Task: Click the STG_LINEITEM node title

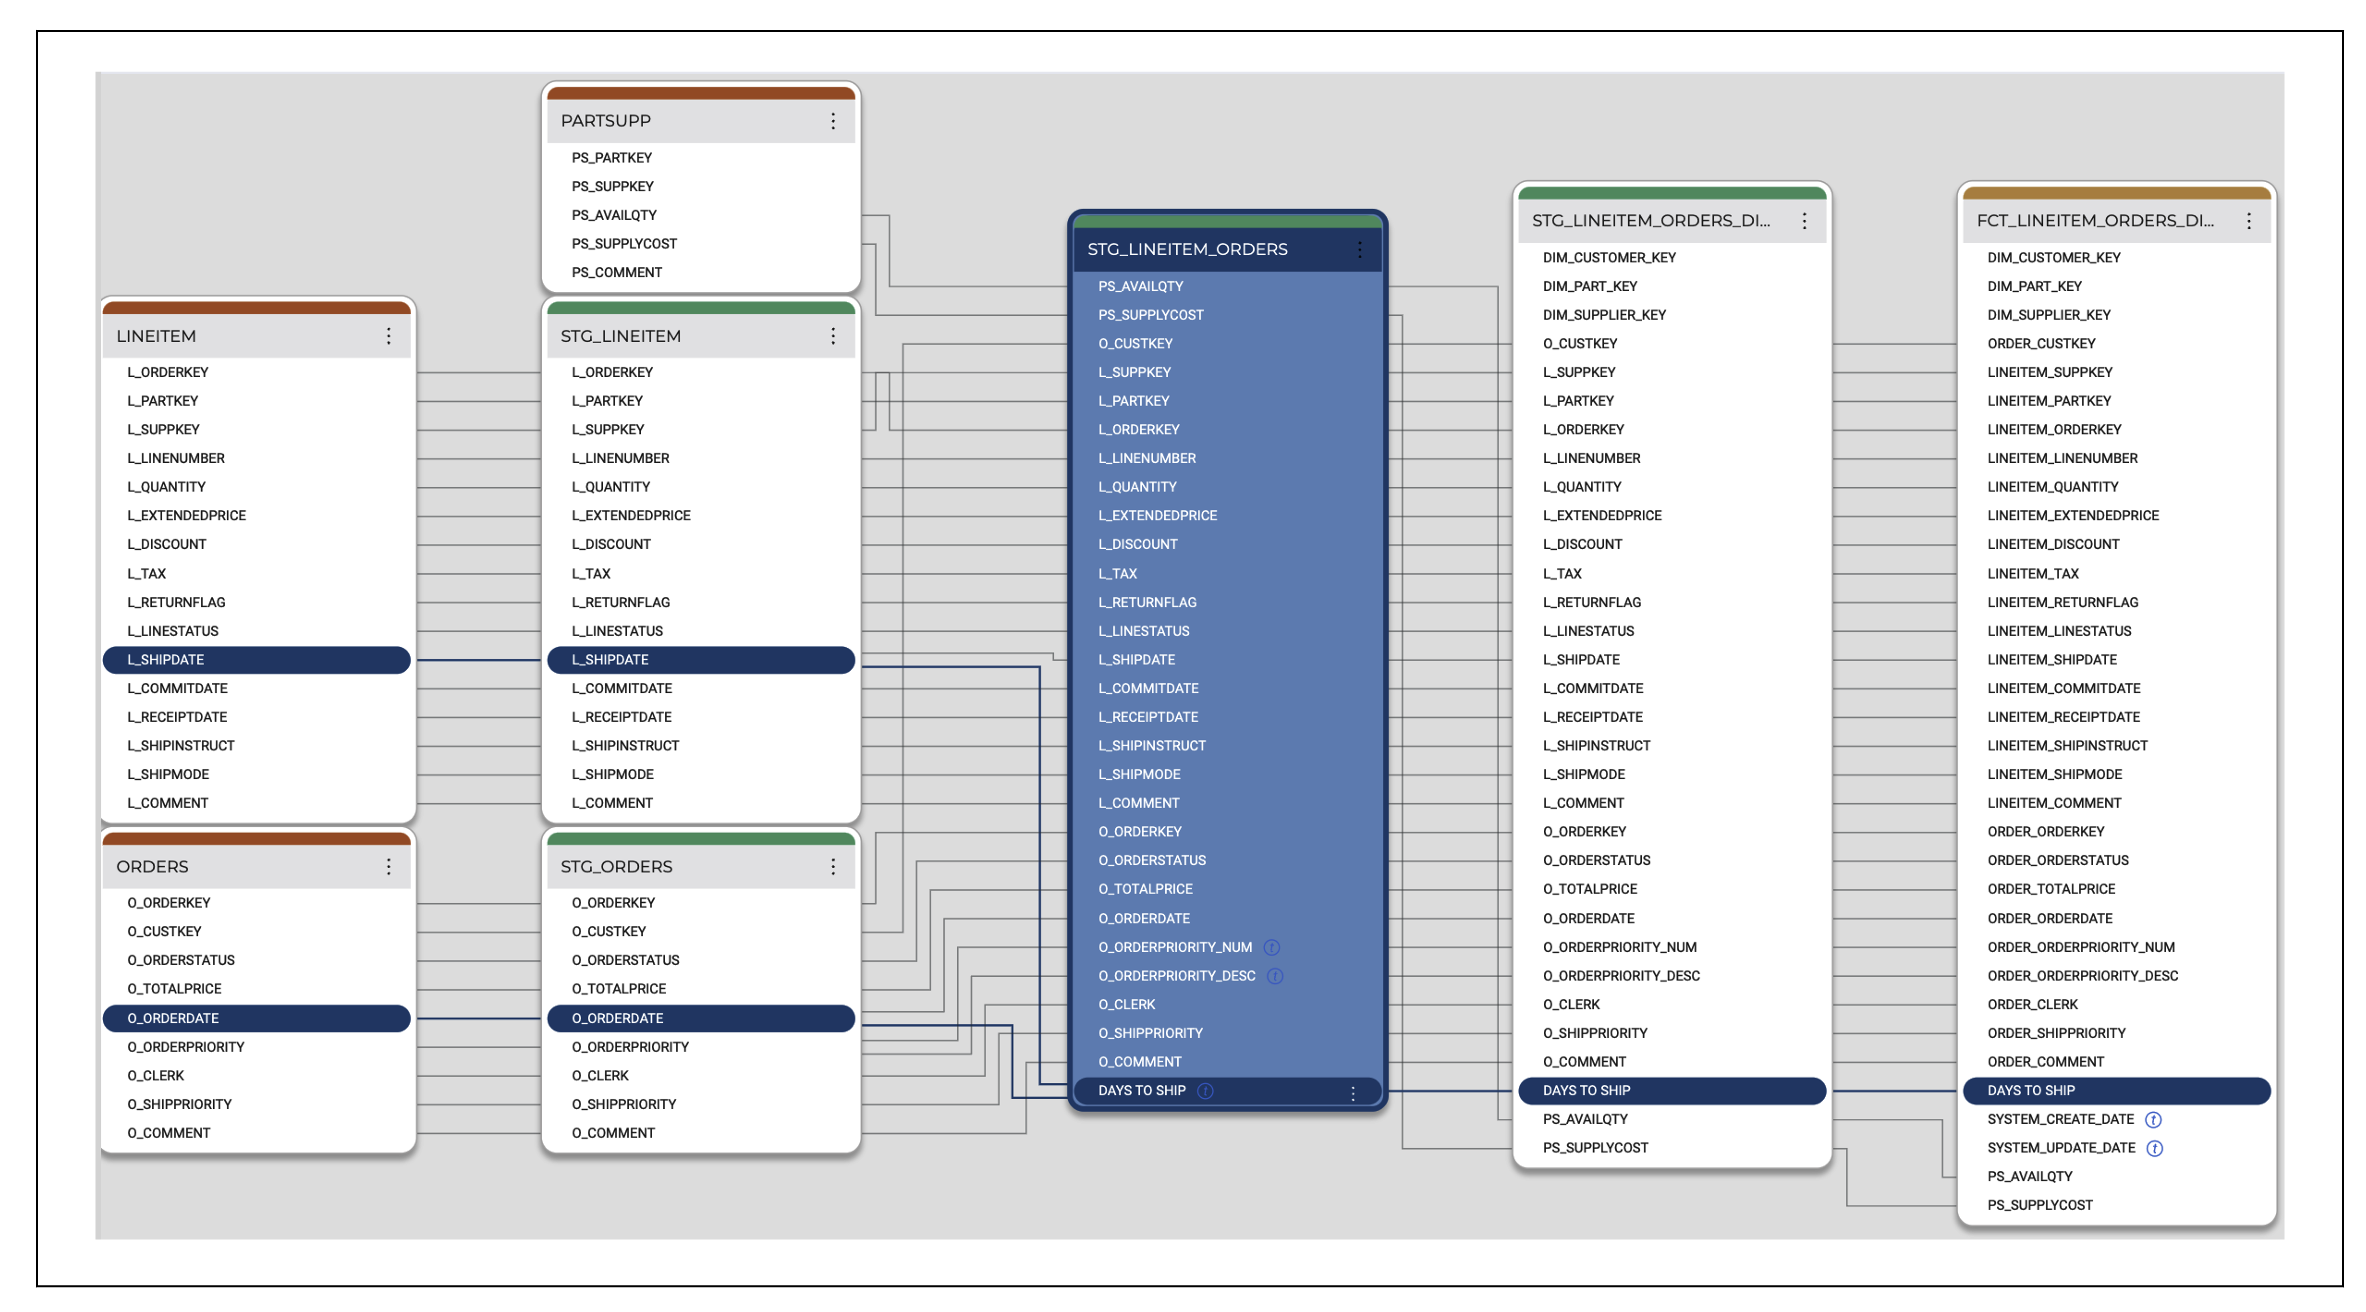Action: point(621,336)
